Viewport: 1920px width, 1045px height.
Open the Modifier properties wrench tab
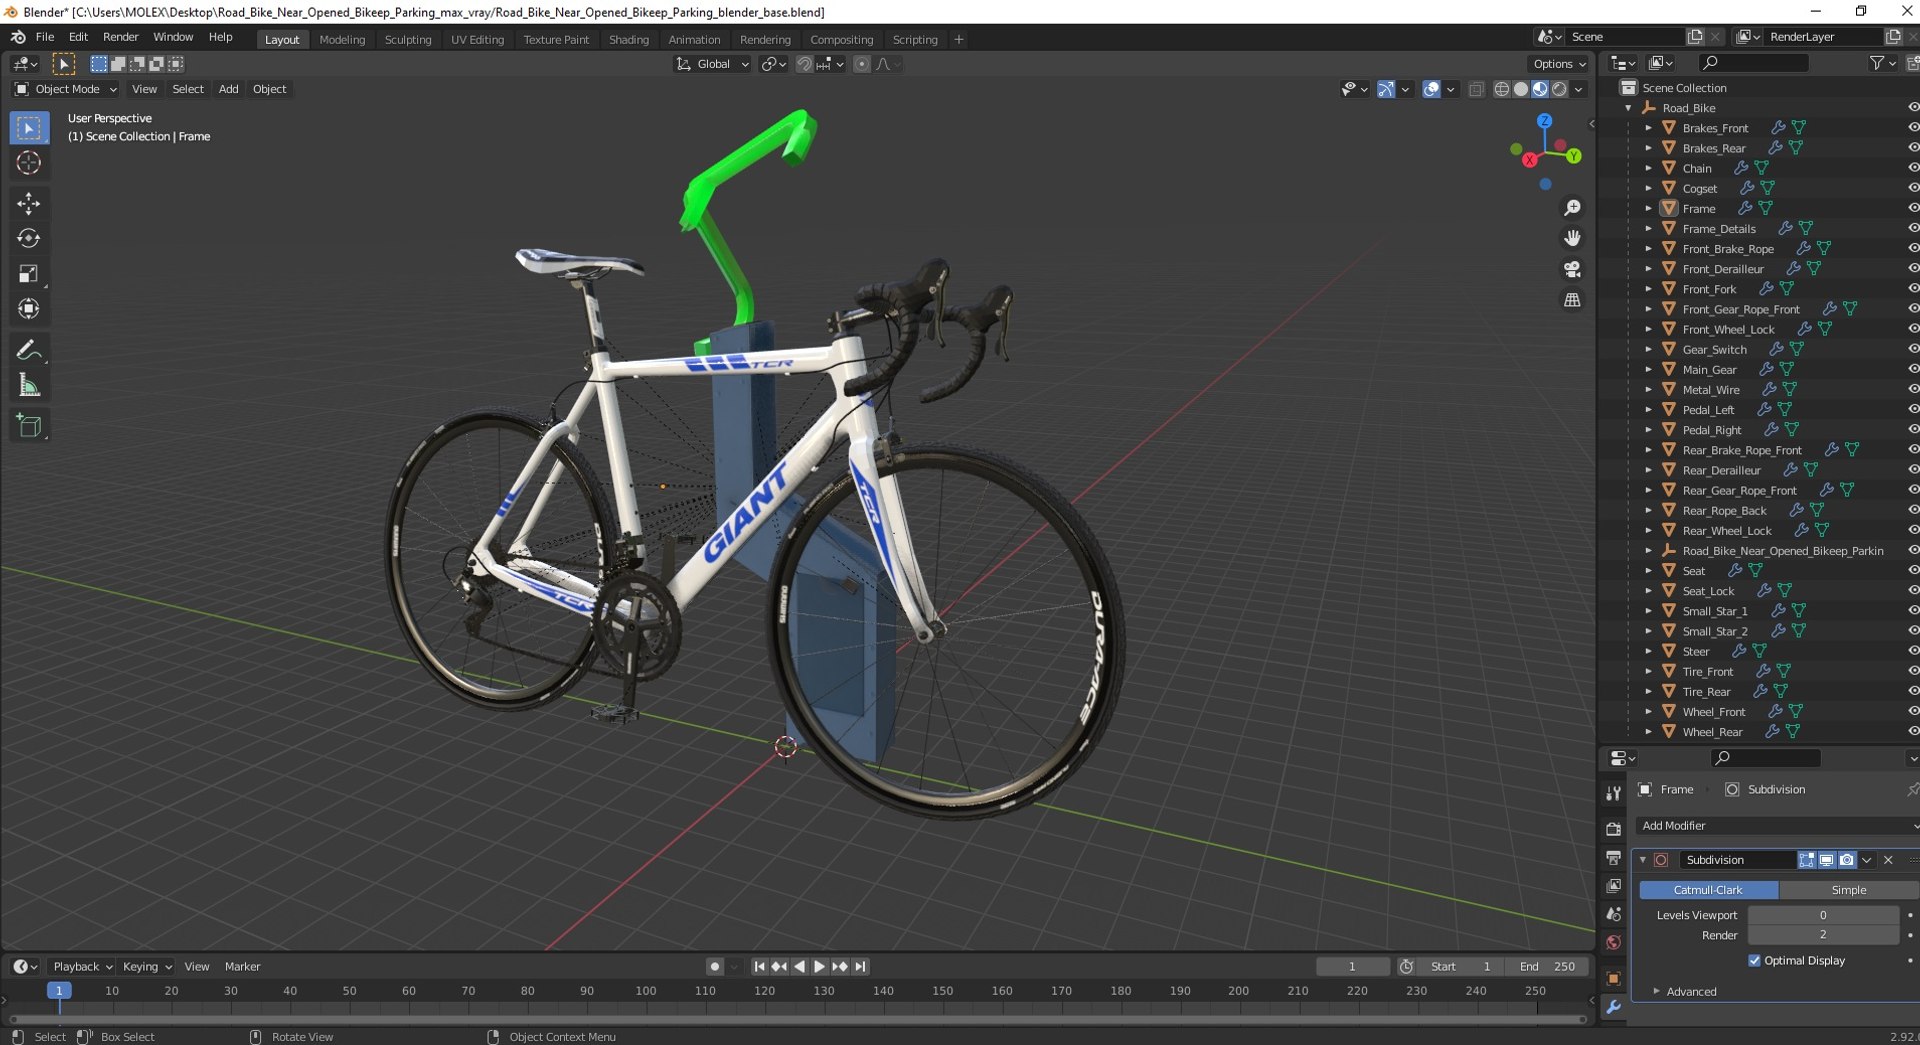pyautogui.click(x=1613, y=1008)
